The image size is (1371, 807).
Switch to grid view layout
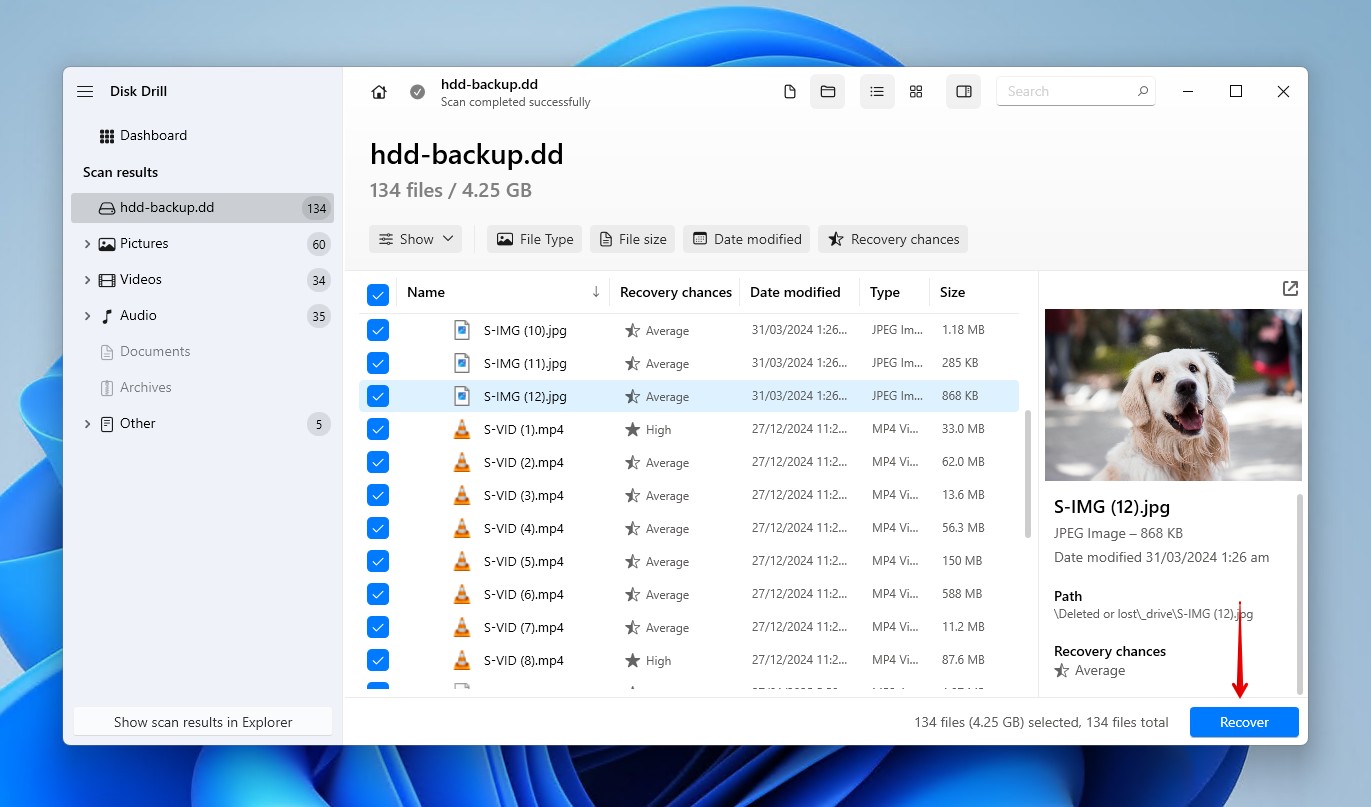916,91
